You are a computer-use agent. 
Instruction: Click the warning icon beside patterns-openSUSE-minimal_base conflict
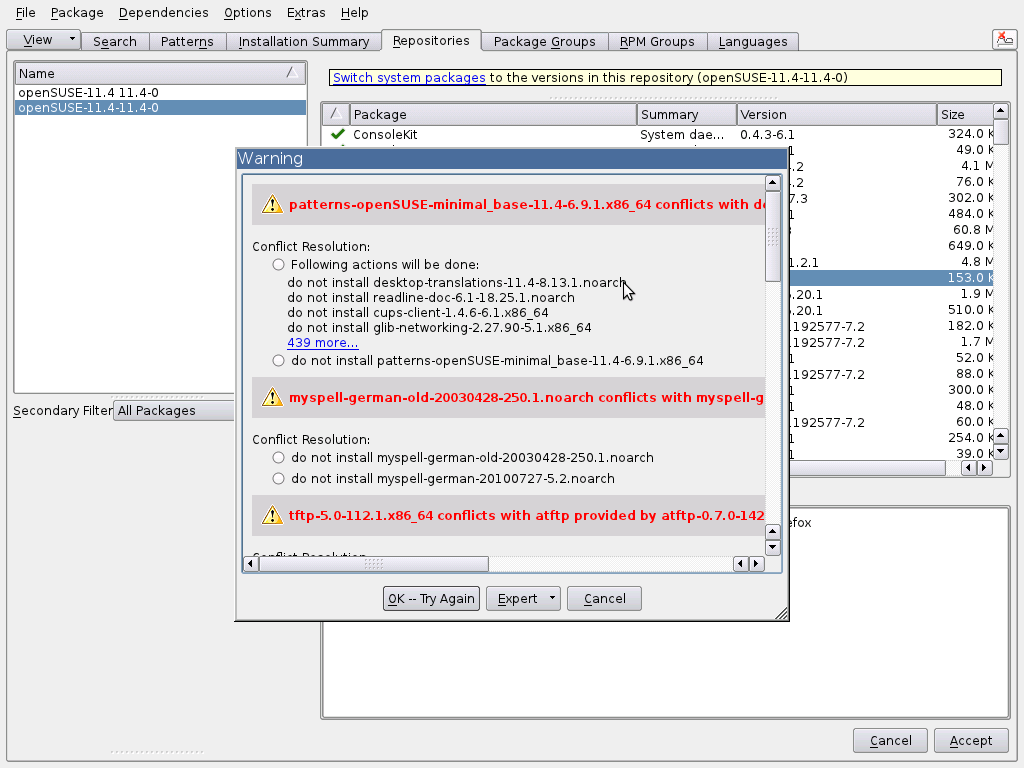(x=272, y=204)
